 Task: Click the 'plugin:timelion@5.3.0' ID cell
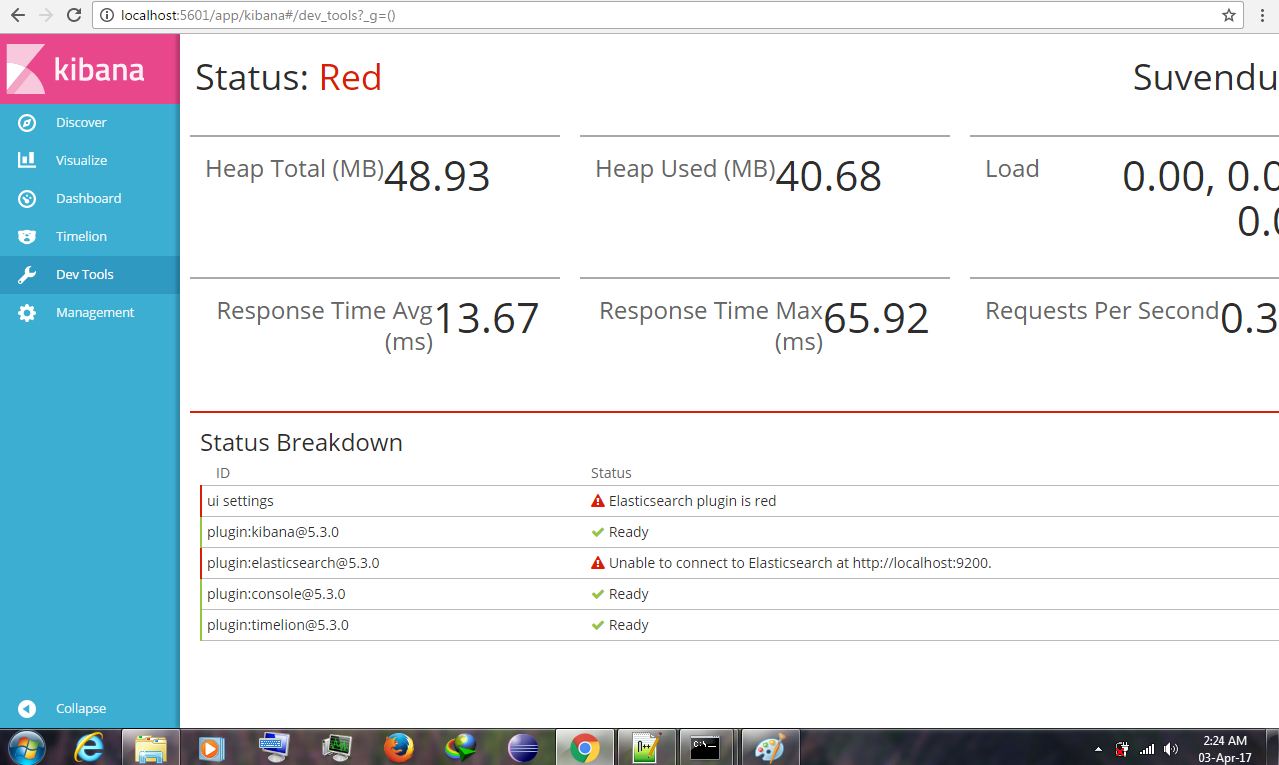(278, 625)
